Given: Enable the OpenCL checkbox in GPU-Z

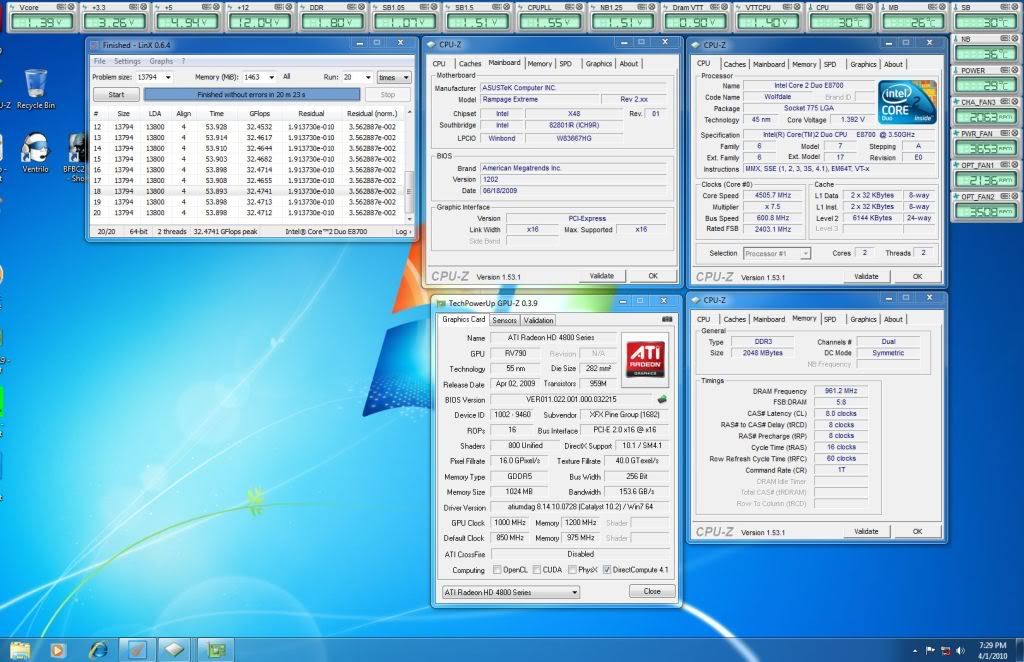Looking at the screenshot, I should coord(498,570).
